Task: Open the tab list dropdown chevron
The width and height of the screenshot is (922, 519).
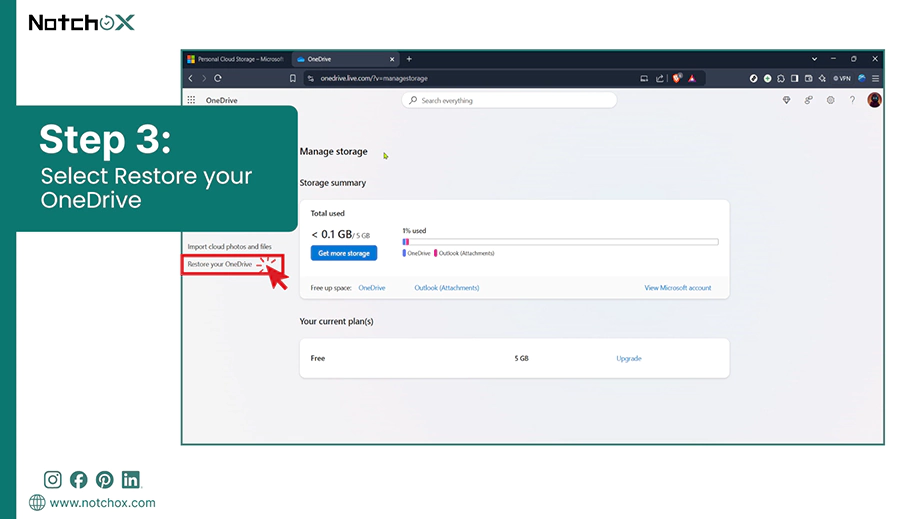Action: coord(814,59)
